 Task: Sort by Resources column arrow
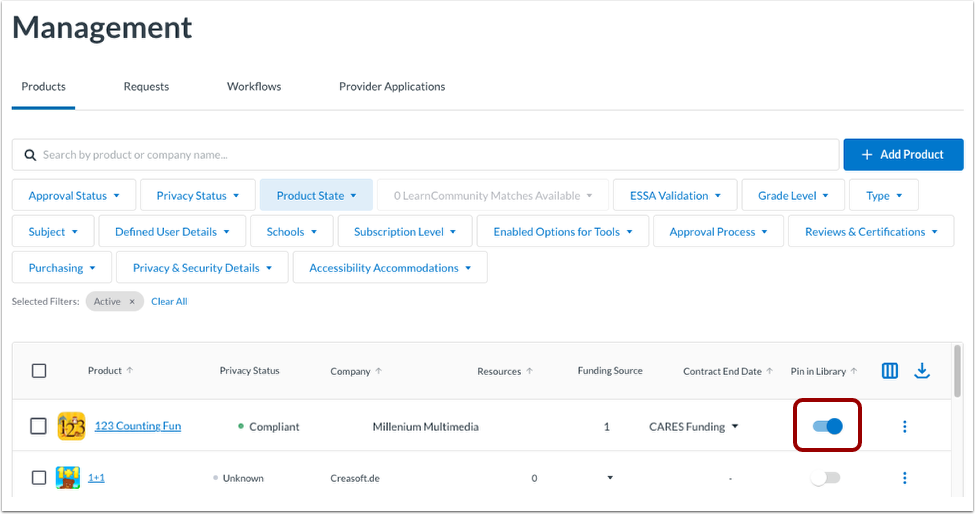pos(530,371)
